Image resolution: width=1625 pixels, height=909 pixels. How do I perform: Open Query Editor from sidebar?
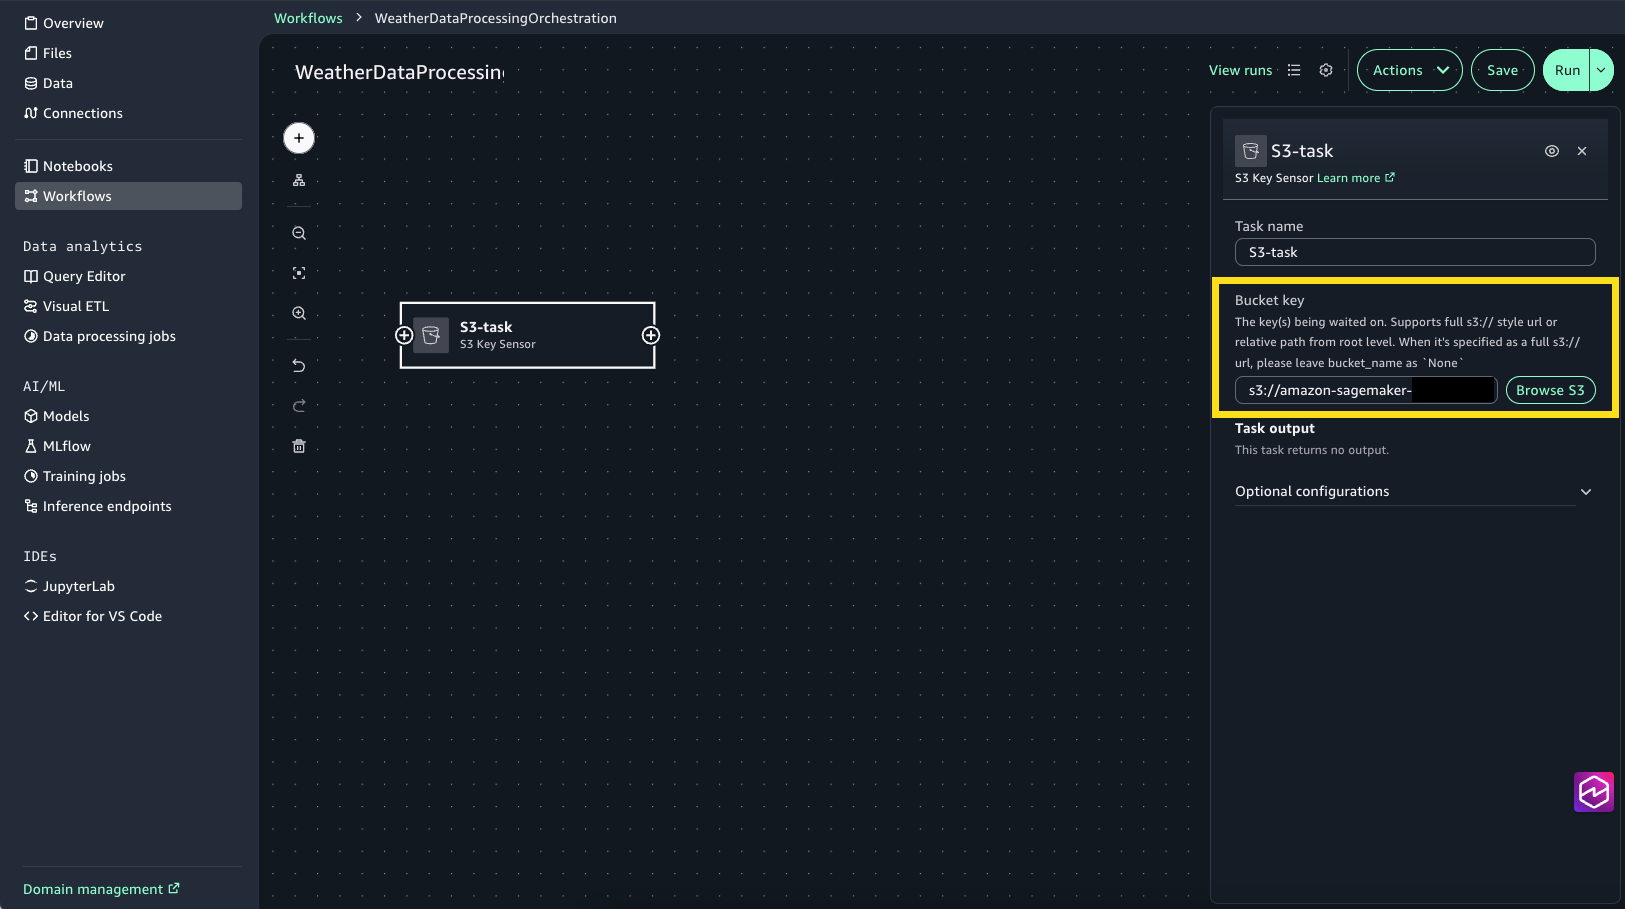click(84, 276)
